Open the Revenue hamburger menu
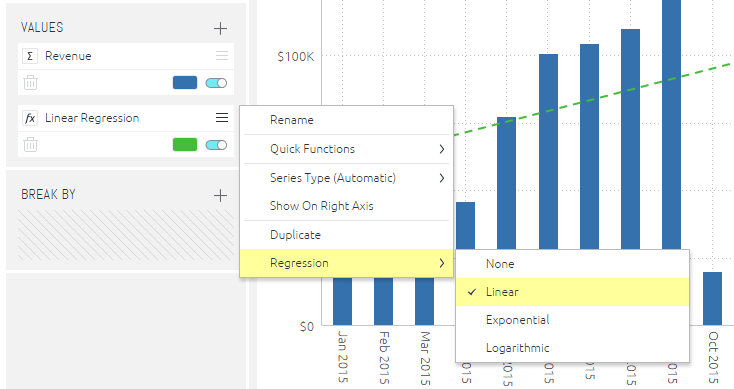This screenshot has width=734, height=389. [222, 56]
